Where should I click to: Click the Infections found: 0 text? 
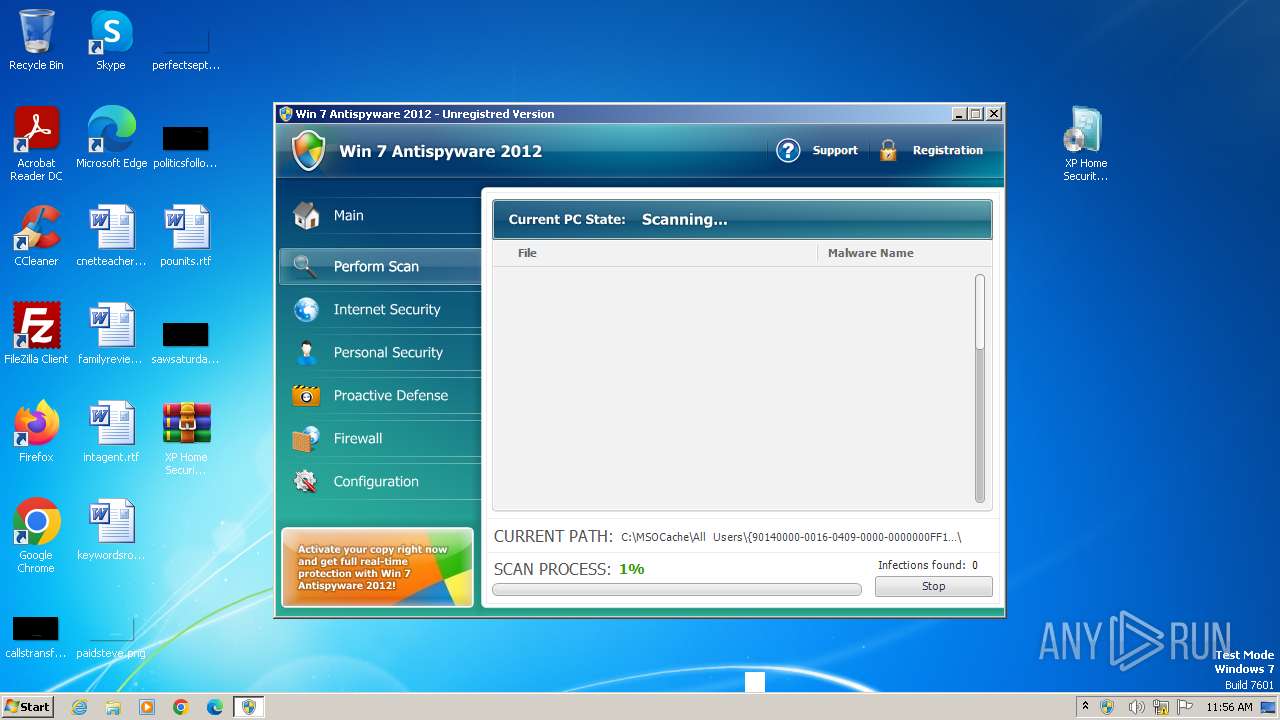(927, 565)
